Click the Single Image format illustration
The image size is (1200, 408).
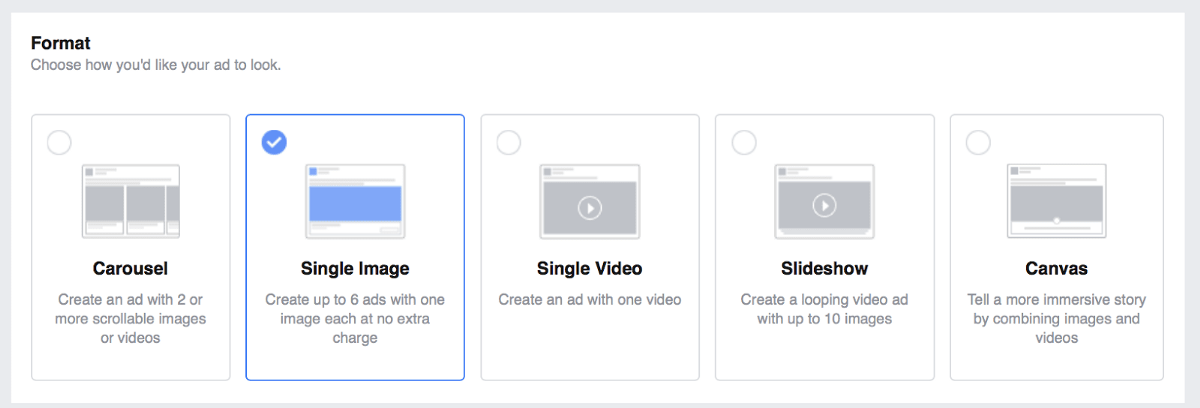pos(355,201)
